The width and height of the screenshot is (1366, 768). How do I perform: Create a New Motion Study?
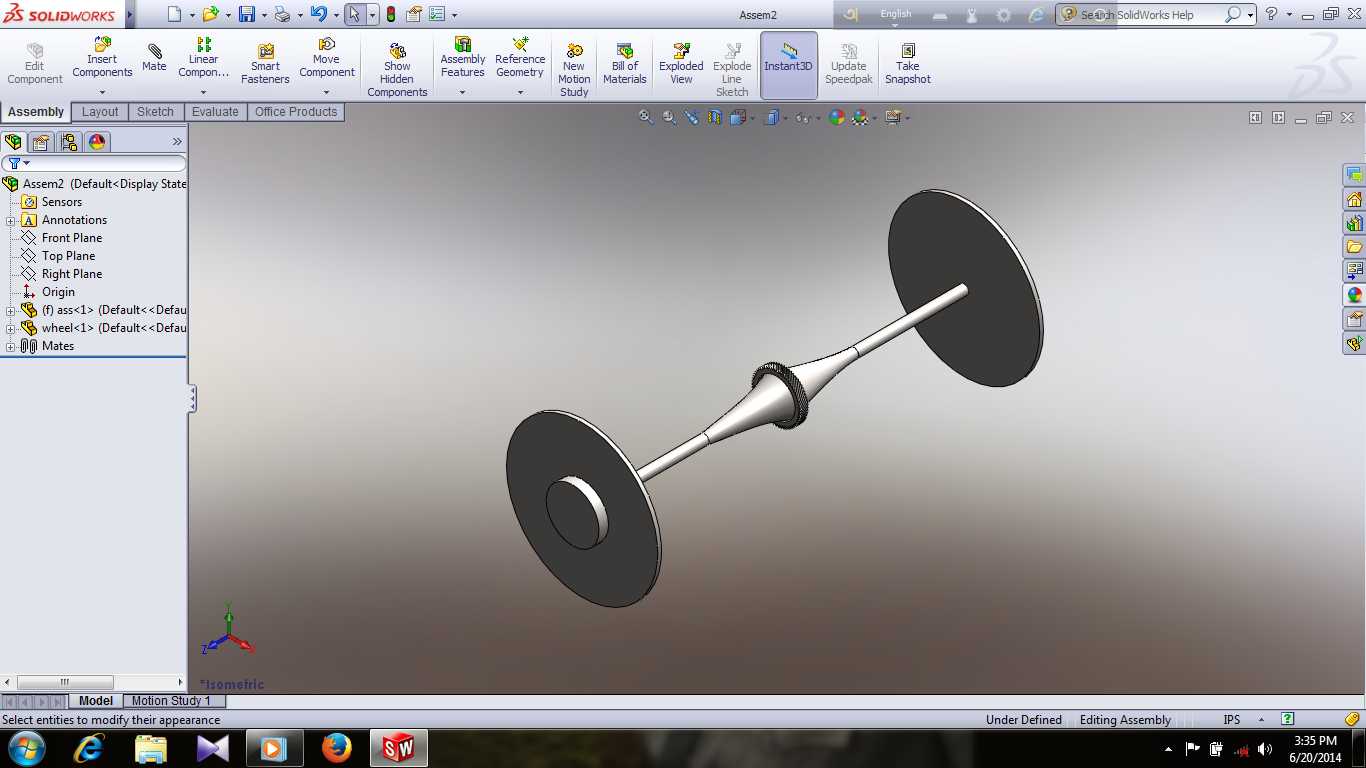(574, 70)
